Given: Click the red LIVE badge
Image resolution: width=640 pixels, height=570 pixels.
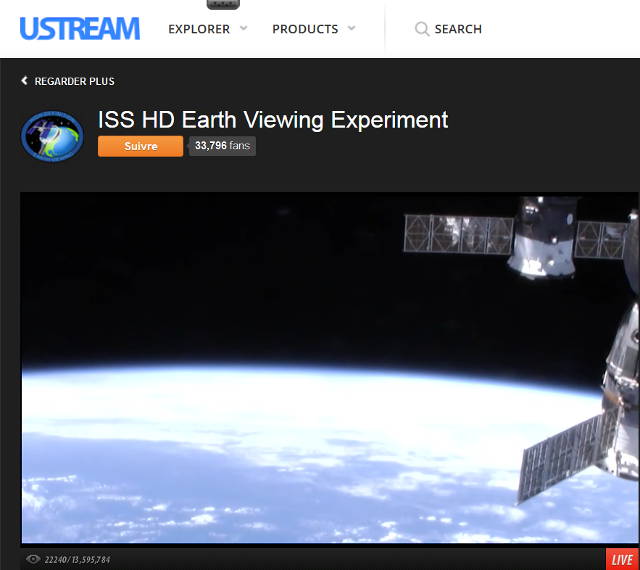Looking at the screenshot, I should pyautogui.click(x=622, y=559).
